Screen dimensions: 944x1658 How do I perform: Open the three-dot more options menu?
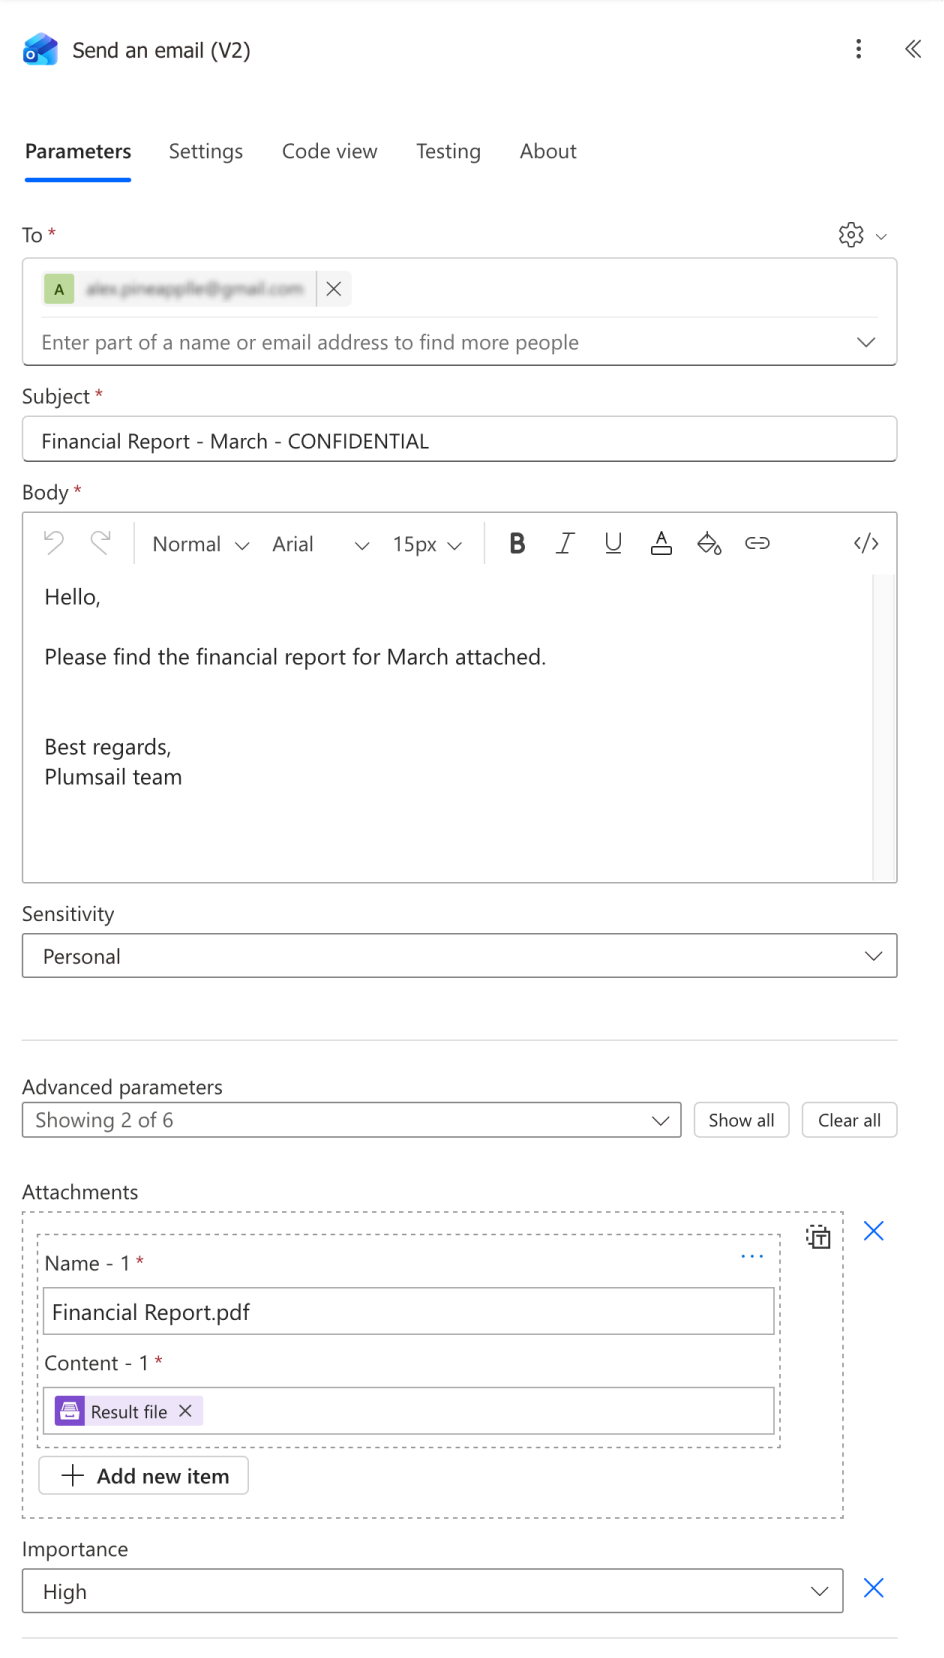click(858, 49)
